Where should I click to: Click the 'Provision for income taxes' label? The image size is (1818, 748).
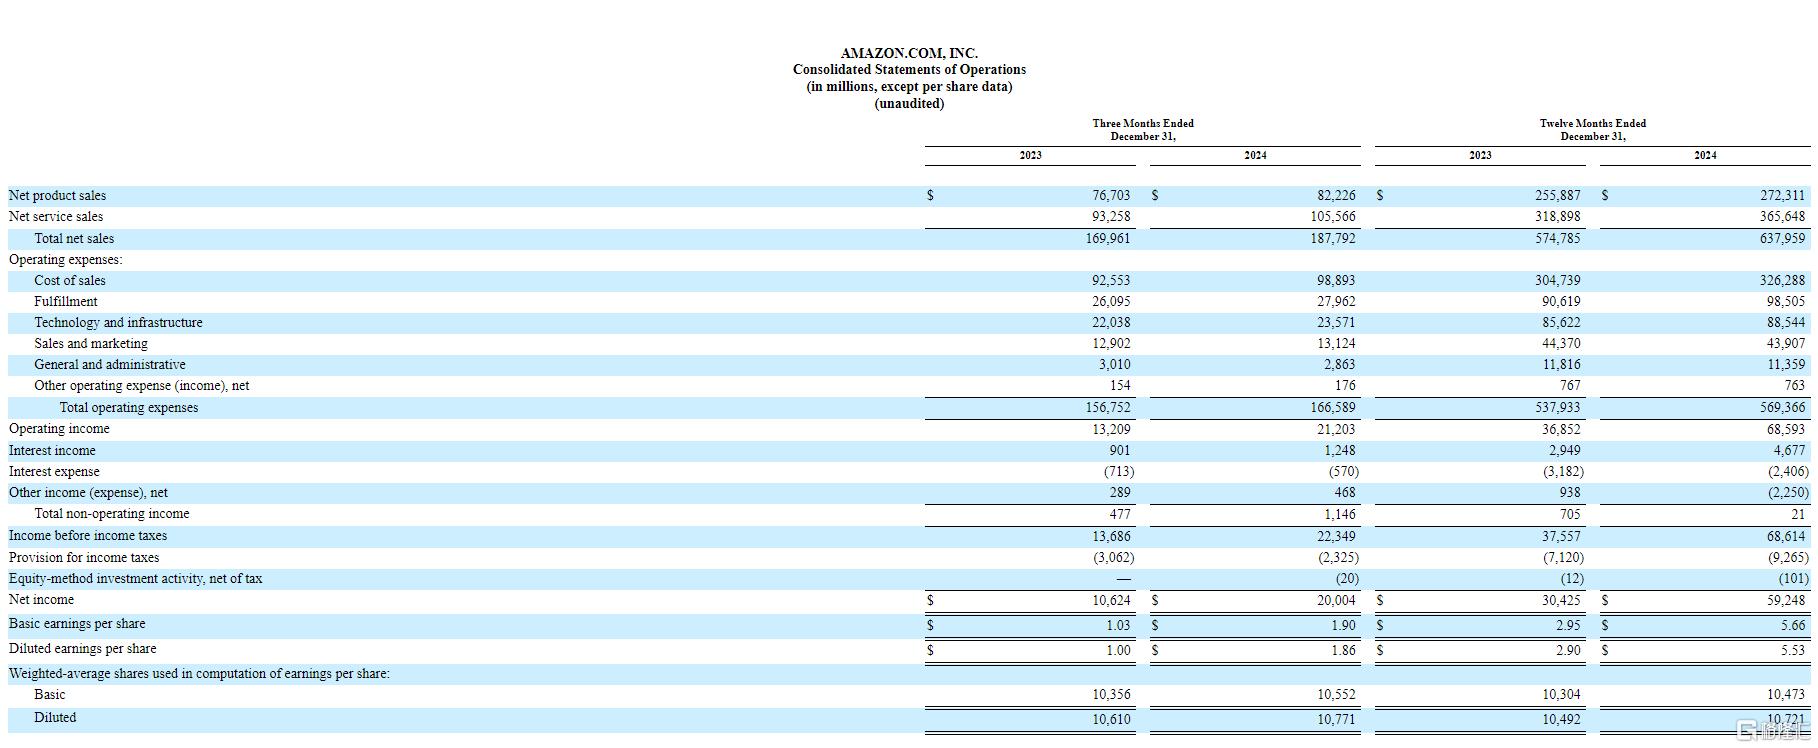[84, 558]
